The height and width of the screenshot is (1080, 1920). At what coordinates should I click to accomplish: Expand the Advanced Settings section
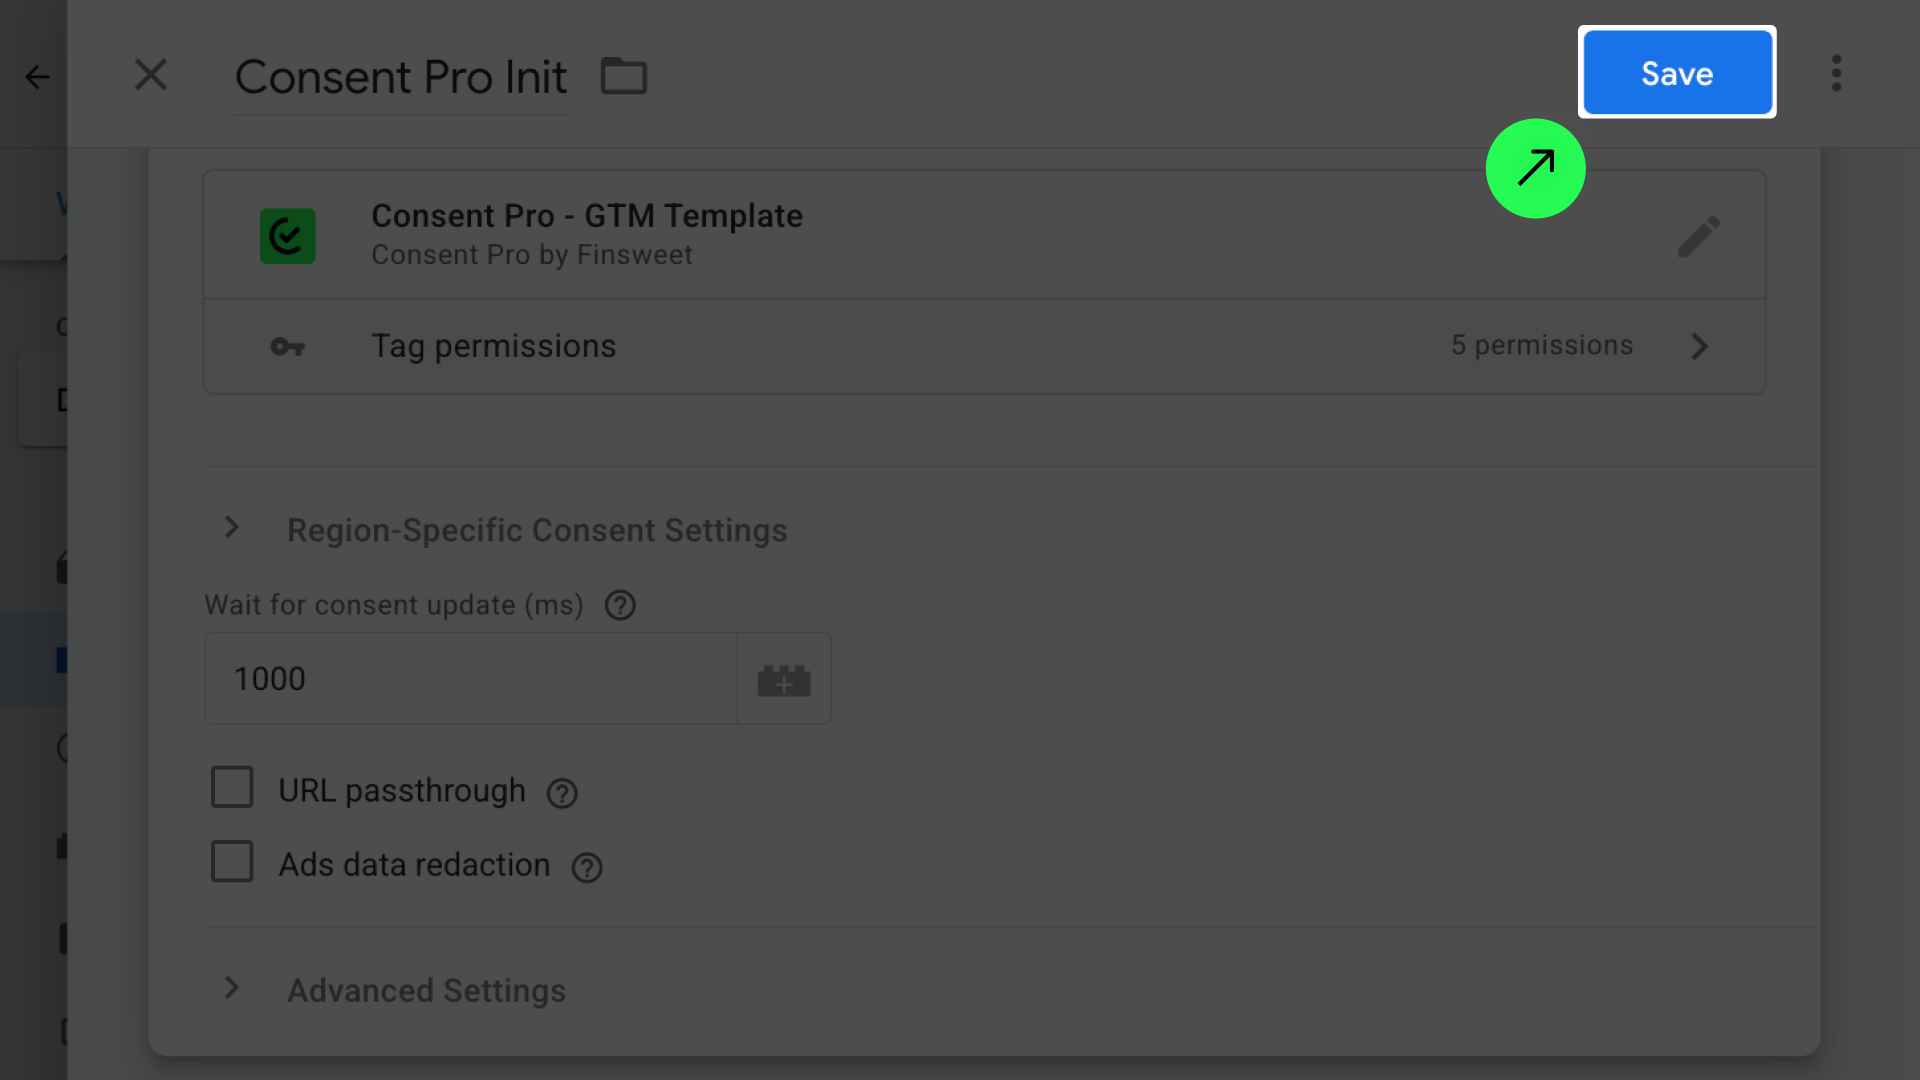(x=232, y=989)
